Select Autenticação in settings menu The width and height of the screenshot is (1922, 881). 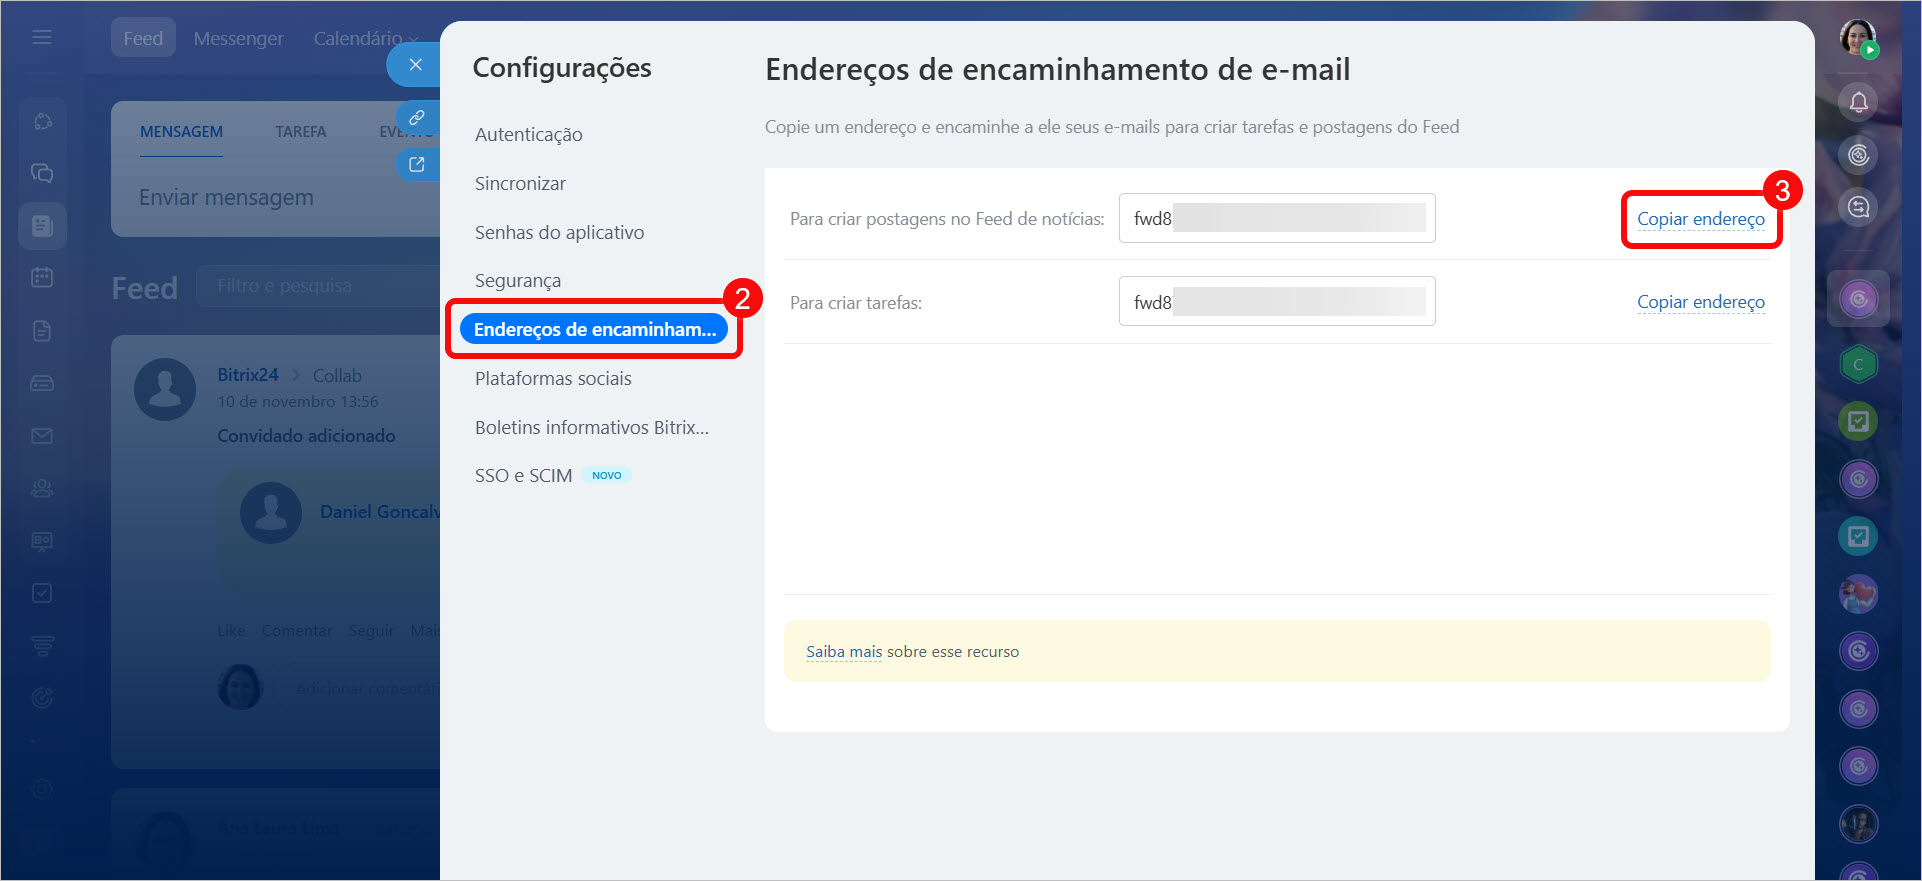(528, 135)
